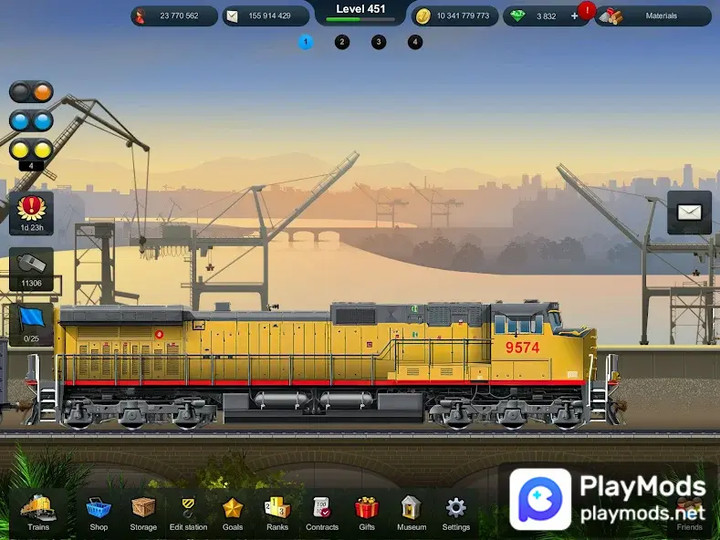Open achievement badge with 1d 23h timer

(31, 214)
